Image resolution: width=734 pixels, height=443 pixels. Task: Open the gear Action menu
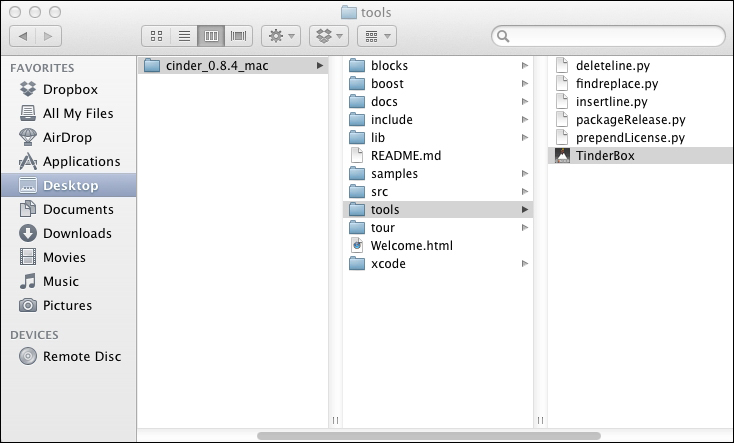click(x=281, y=36)
